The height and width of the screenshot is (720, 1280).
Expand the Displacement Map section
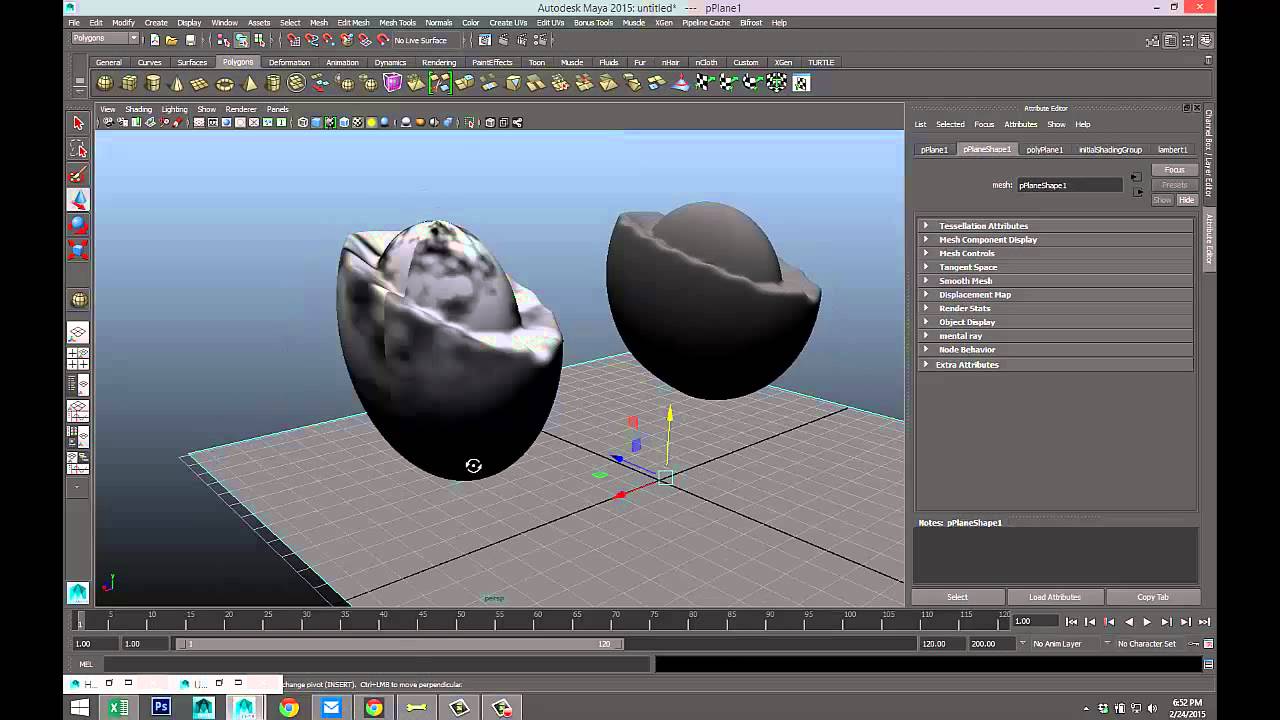1055,295
